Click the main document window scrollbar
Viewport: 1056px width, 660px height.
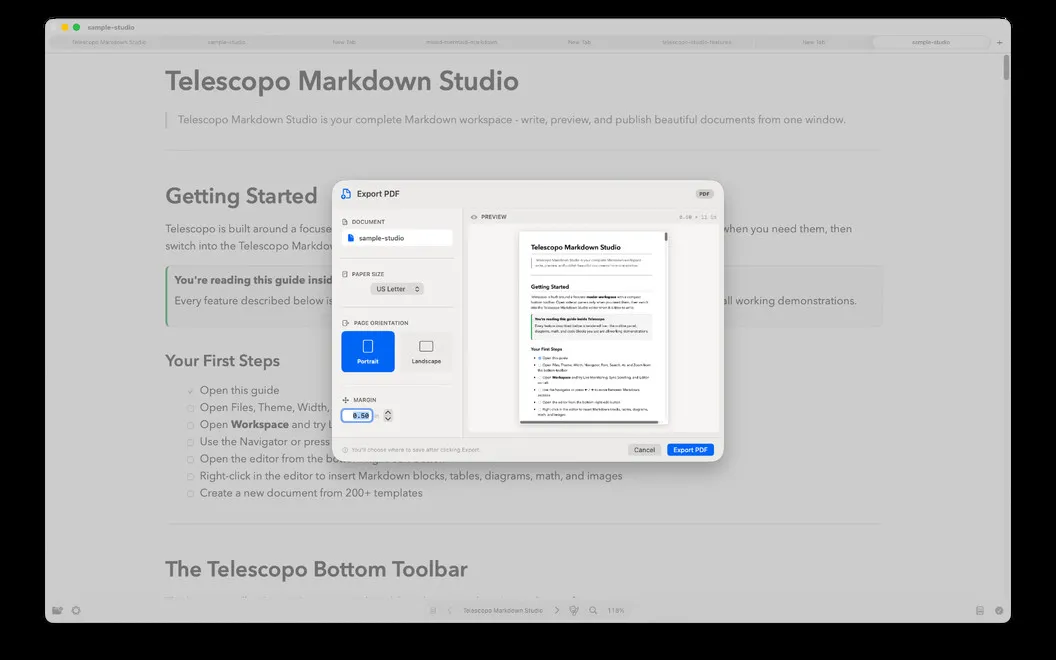1006,67
